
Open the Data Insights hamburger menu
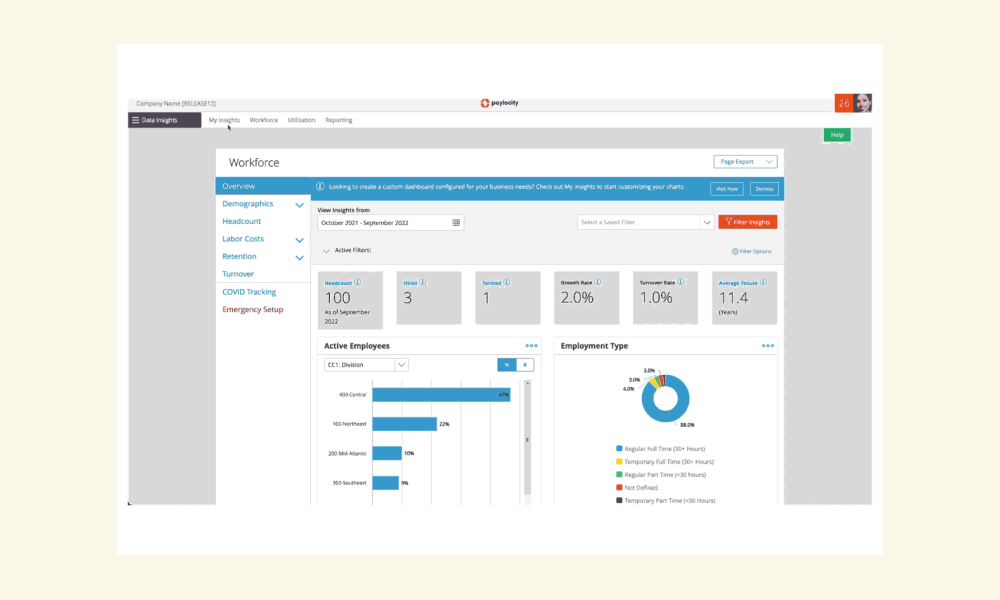pyautogui.click(x=135, y=120)
